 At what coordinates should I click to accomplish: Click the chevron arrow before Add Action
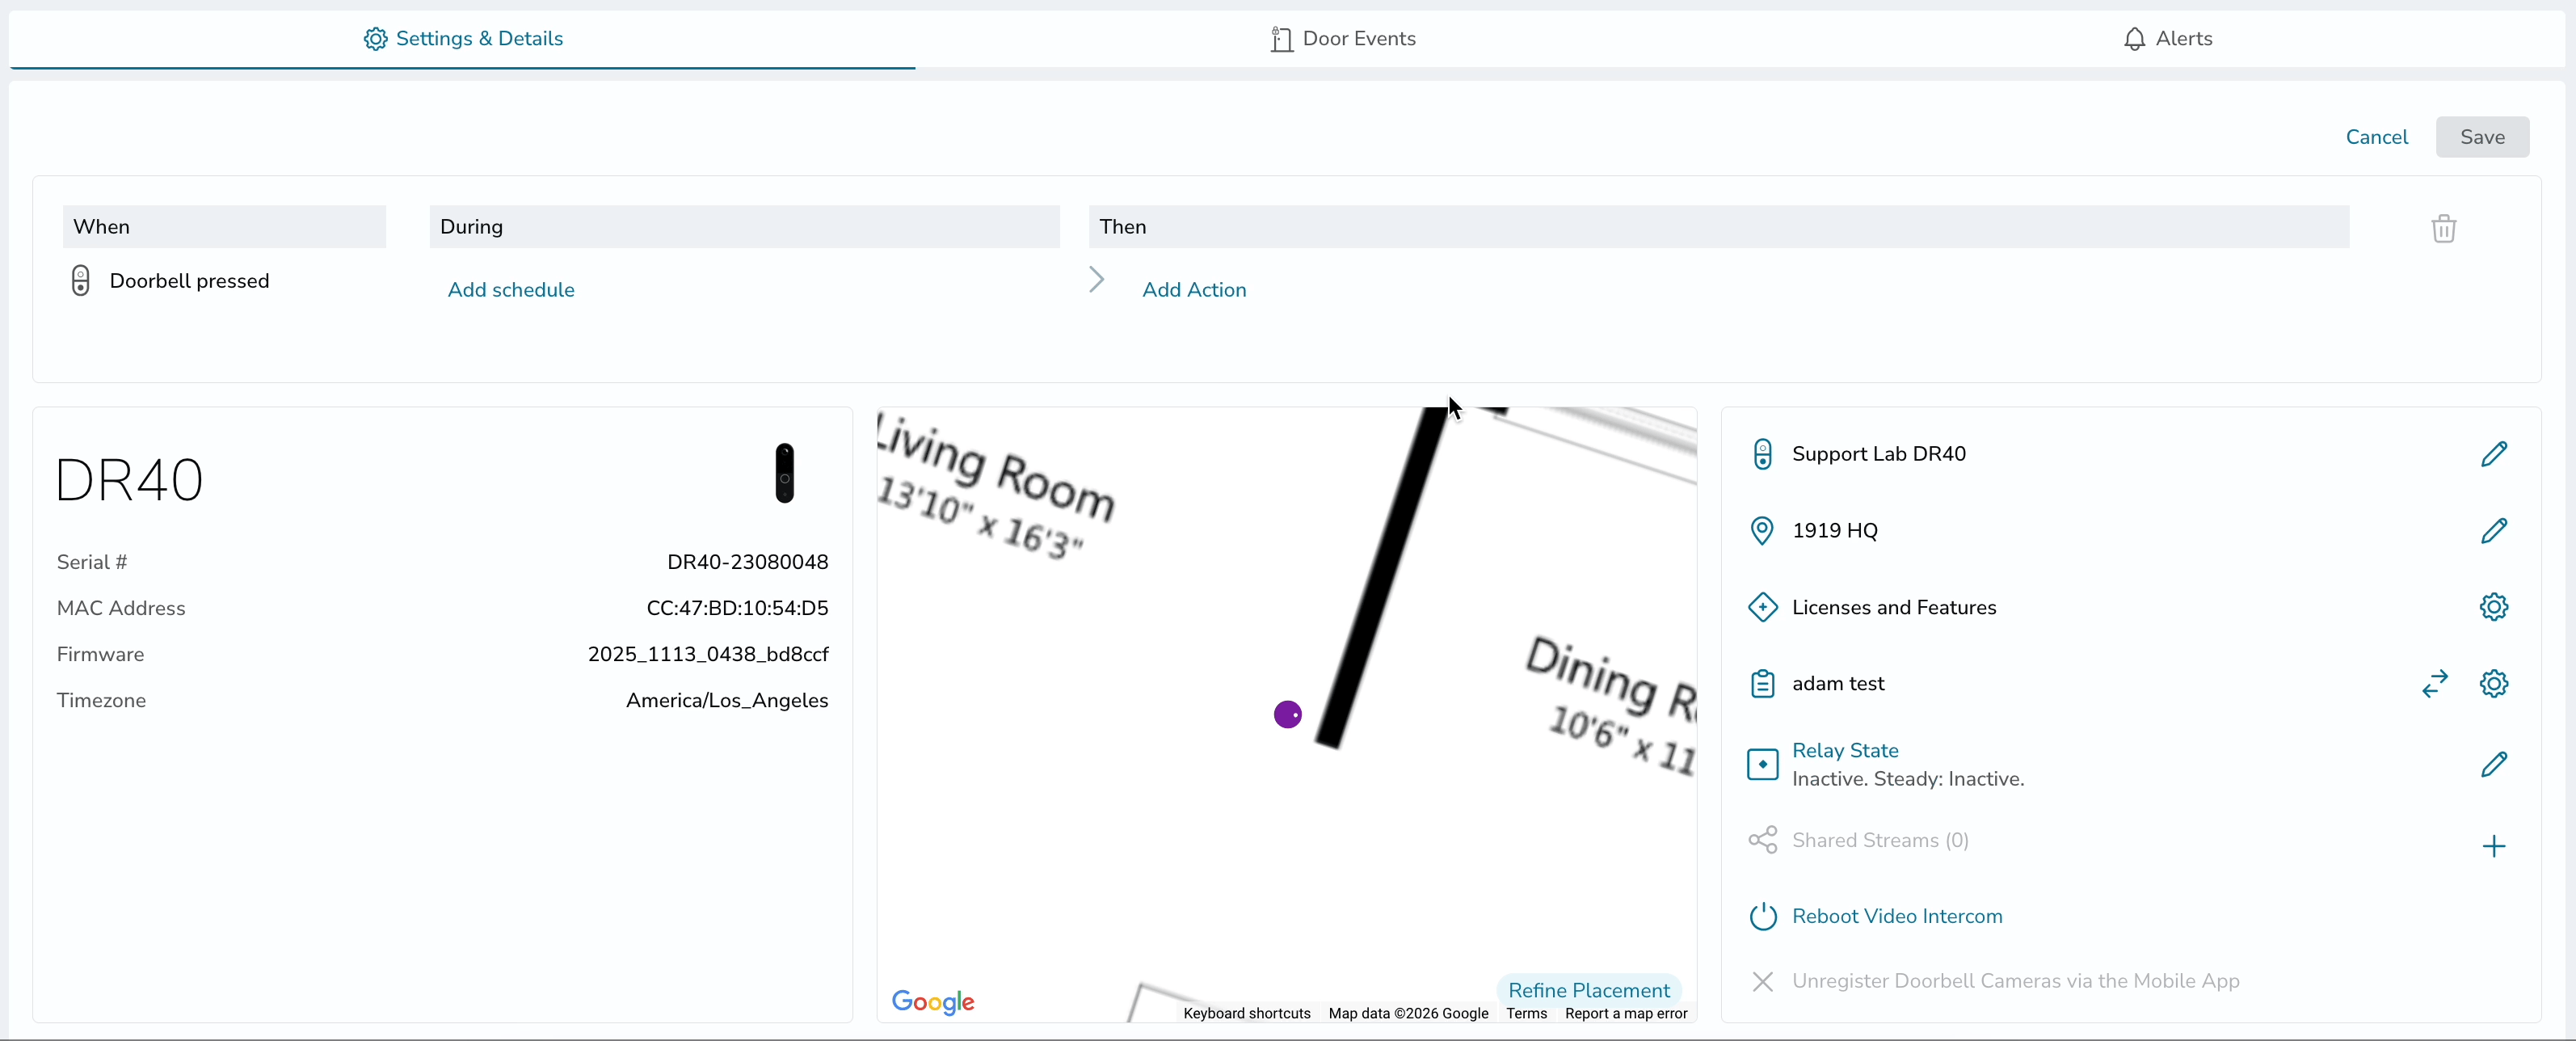click(x=1097, y=280)
